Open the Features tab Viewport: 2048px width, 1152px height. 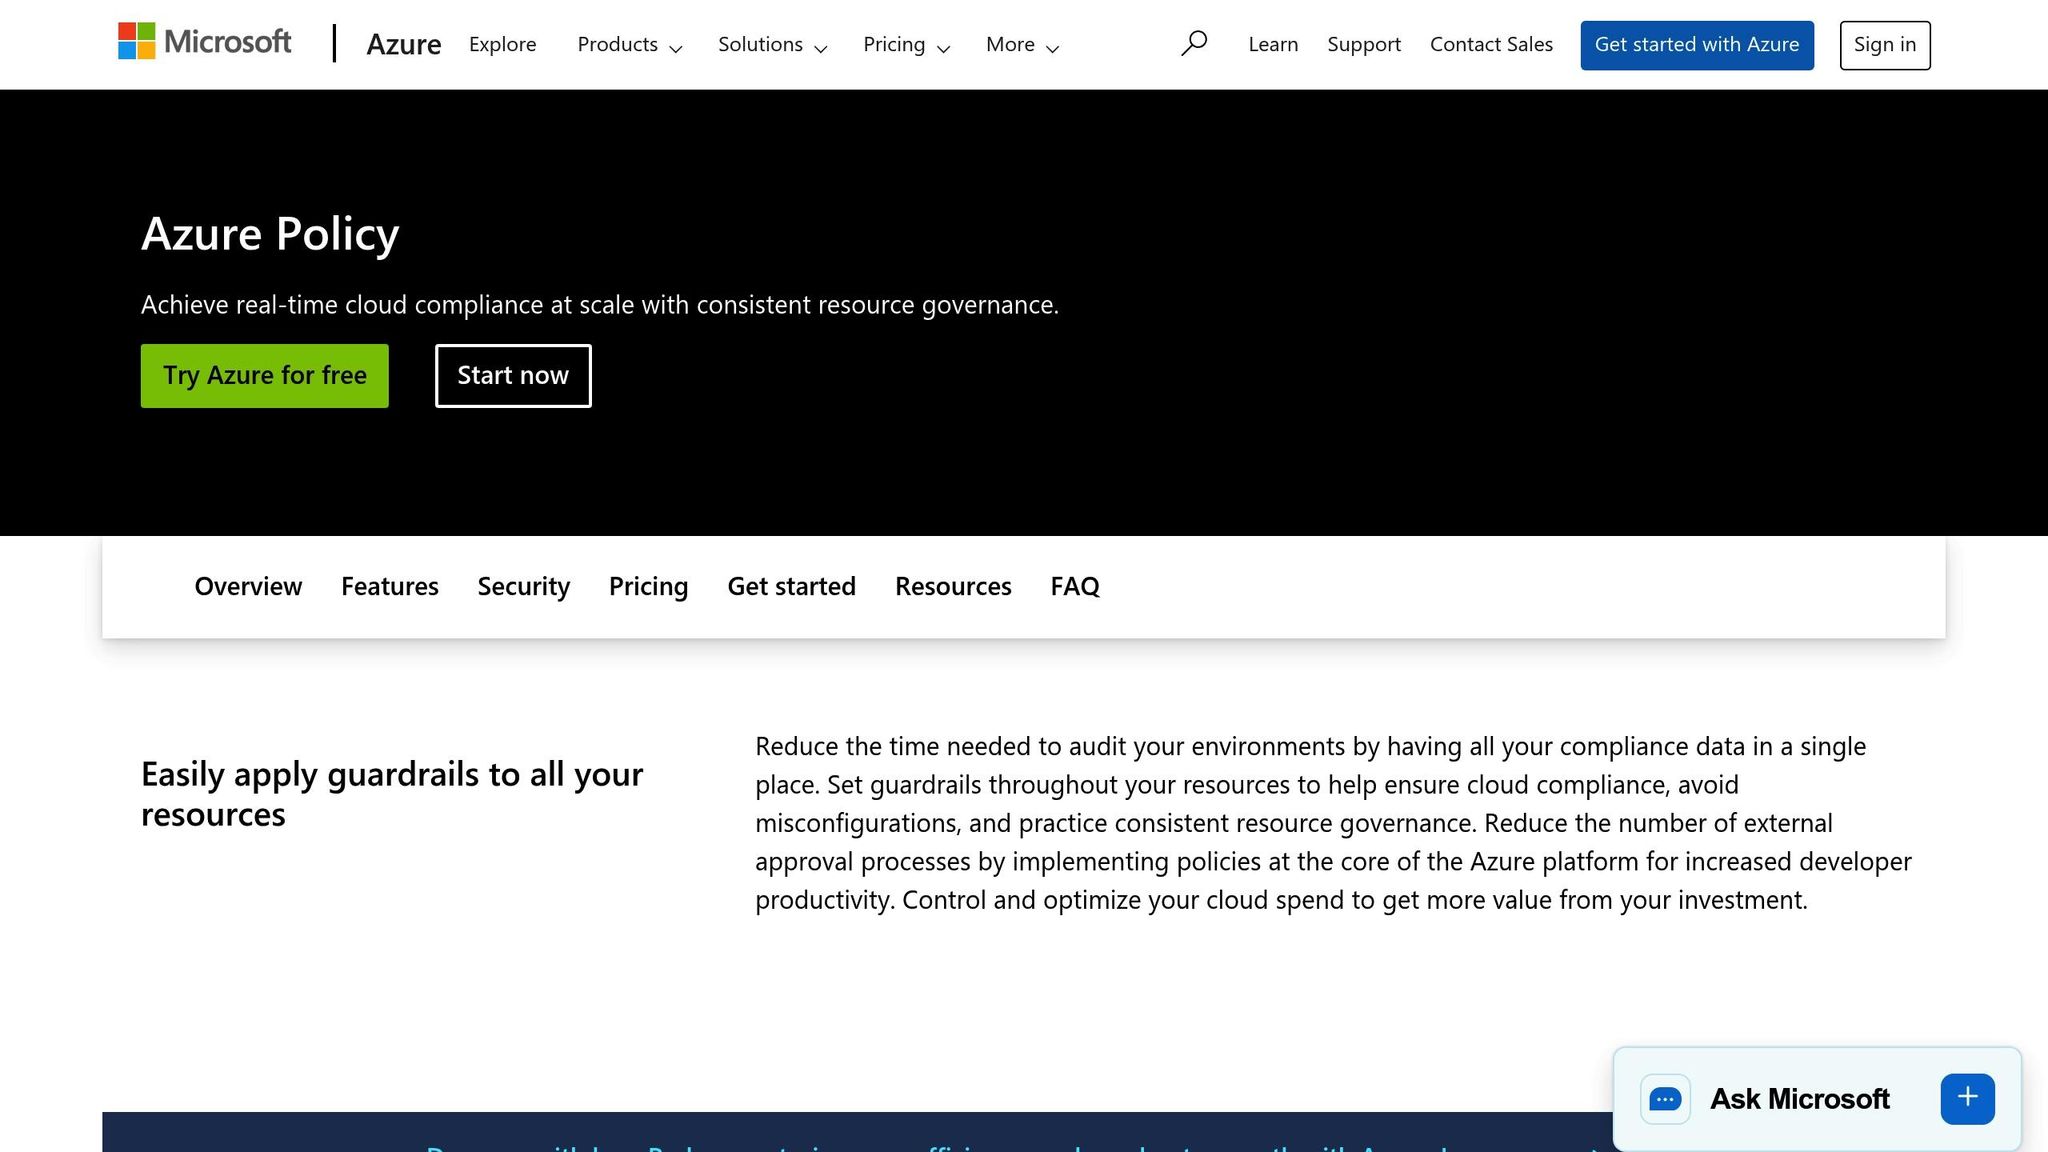389,586
